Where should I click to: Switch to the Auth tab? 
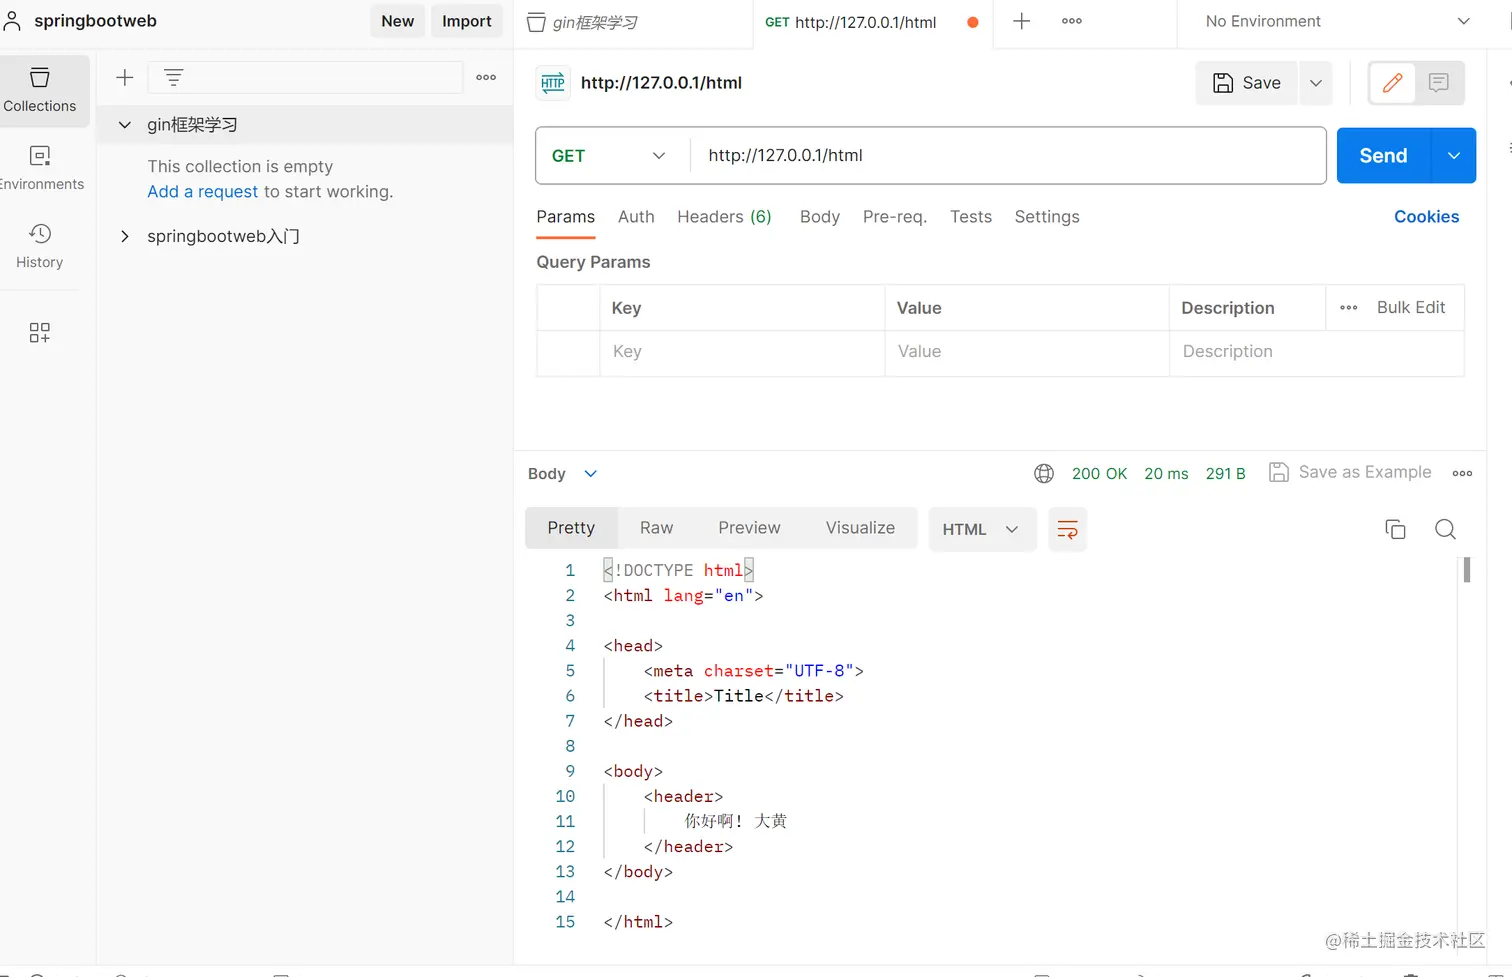point(636,217)
